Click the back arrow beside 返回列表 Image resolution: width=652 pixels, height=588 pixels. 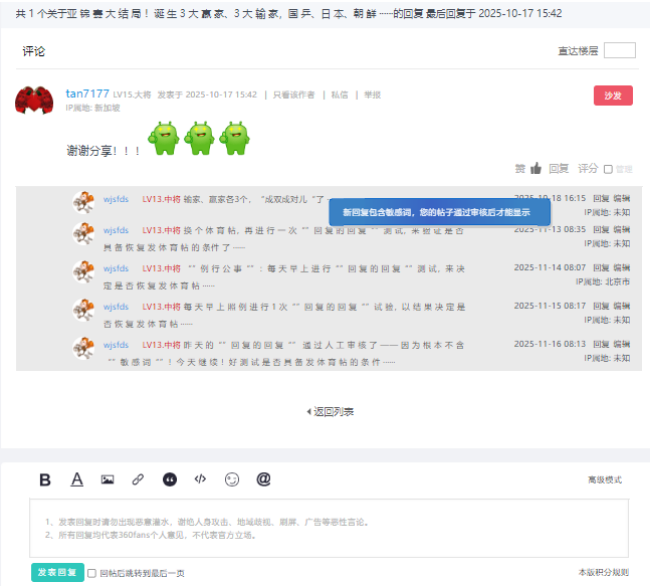309,412
